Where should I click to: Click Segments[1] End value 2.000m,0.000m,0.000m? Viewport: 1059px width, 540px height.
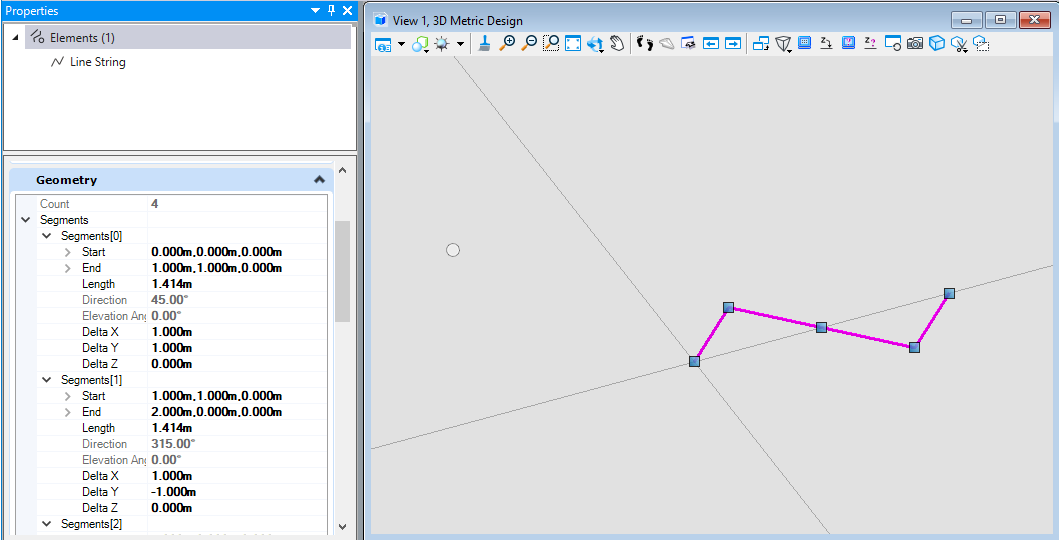(x=217, y=412)
